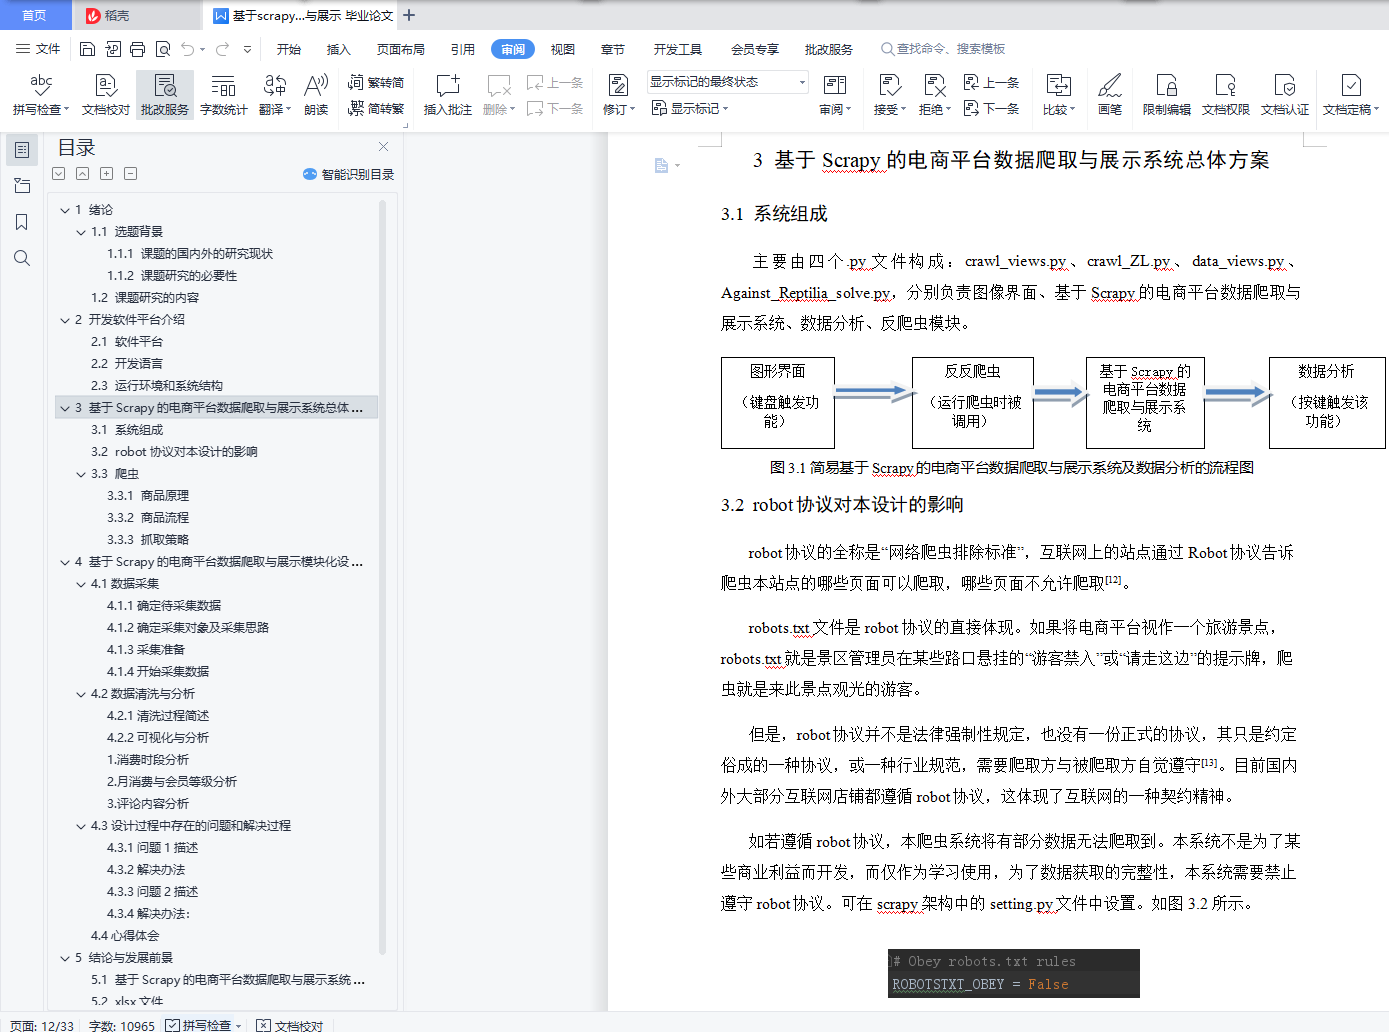This screenshot has width=1389, height=1032.
Task: Click 智能识别目录 link
Action: 349,174
